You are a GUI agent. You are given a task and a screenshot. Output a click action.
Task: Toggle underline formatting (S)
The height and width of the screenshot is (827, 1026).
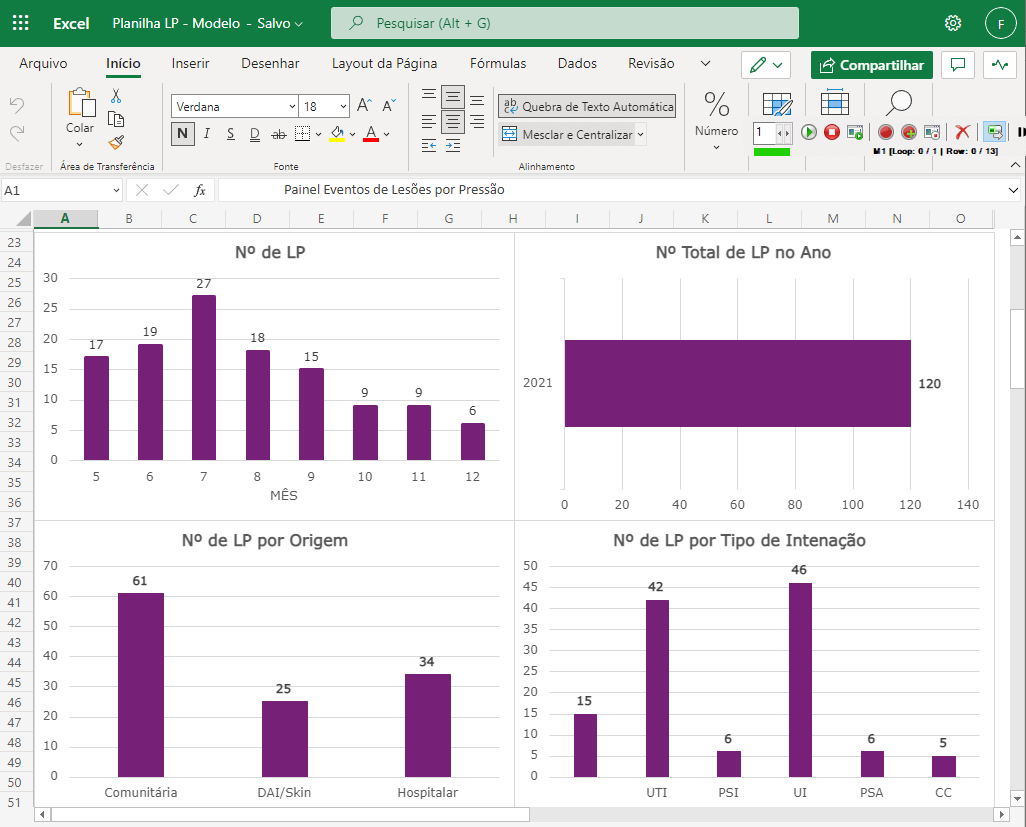pyautogui.click(x=230, y=134)
